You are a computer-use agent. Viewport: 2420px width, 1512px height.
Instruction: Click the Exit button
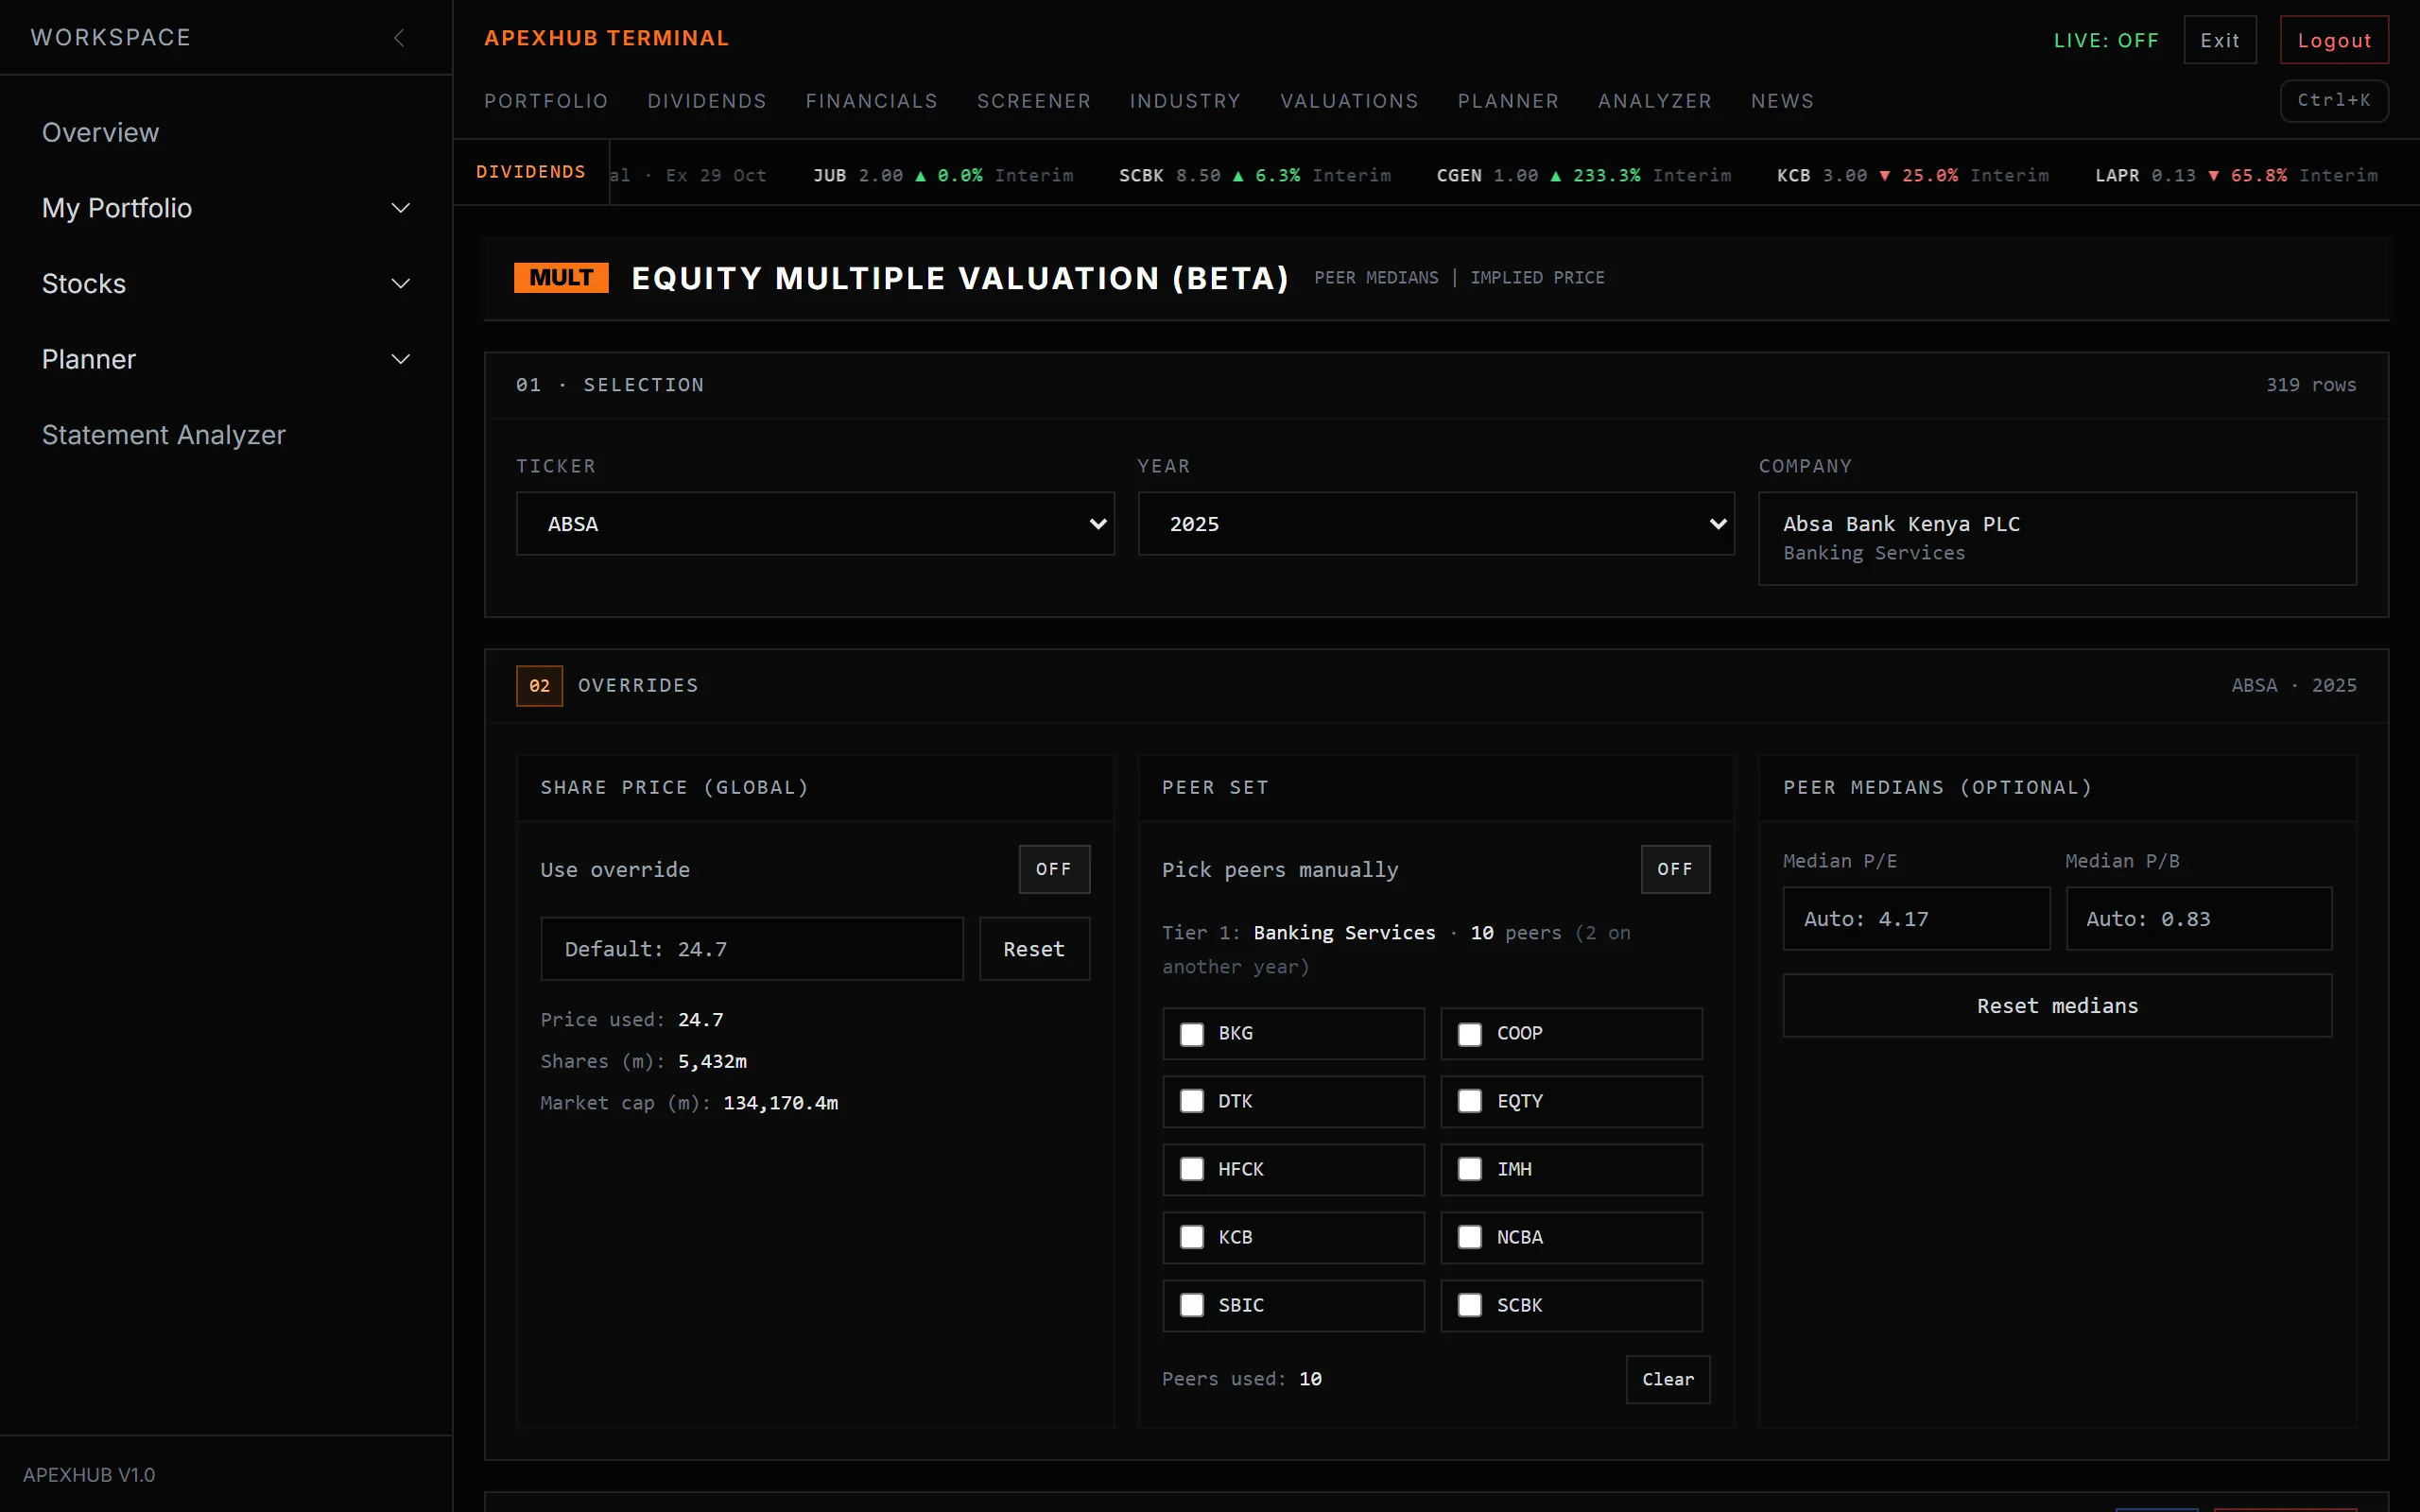point(2220,40)
